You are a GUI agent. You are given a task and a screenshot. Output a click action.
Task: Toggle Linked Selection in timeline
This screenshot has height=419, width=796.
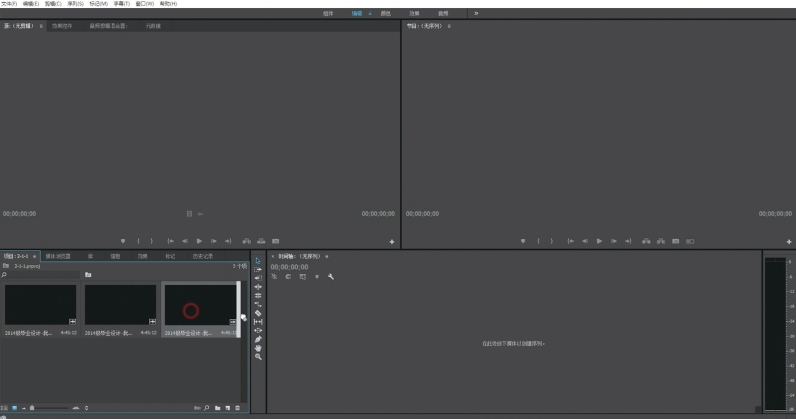[x=303, y=277]
